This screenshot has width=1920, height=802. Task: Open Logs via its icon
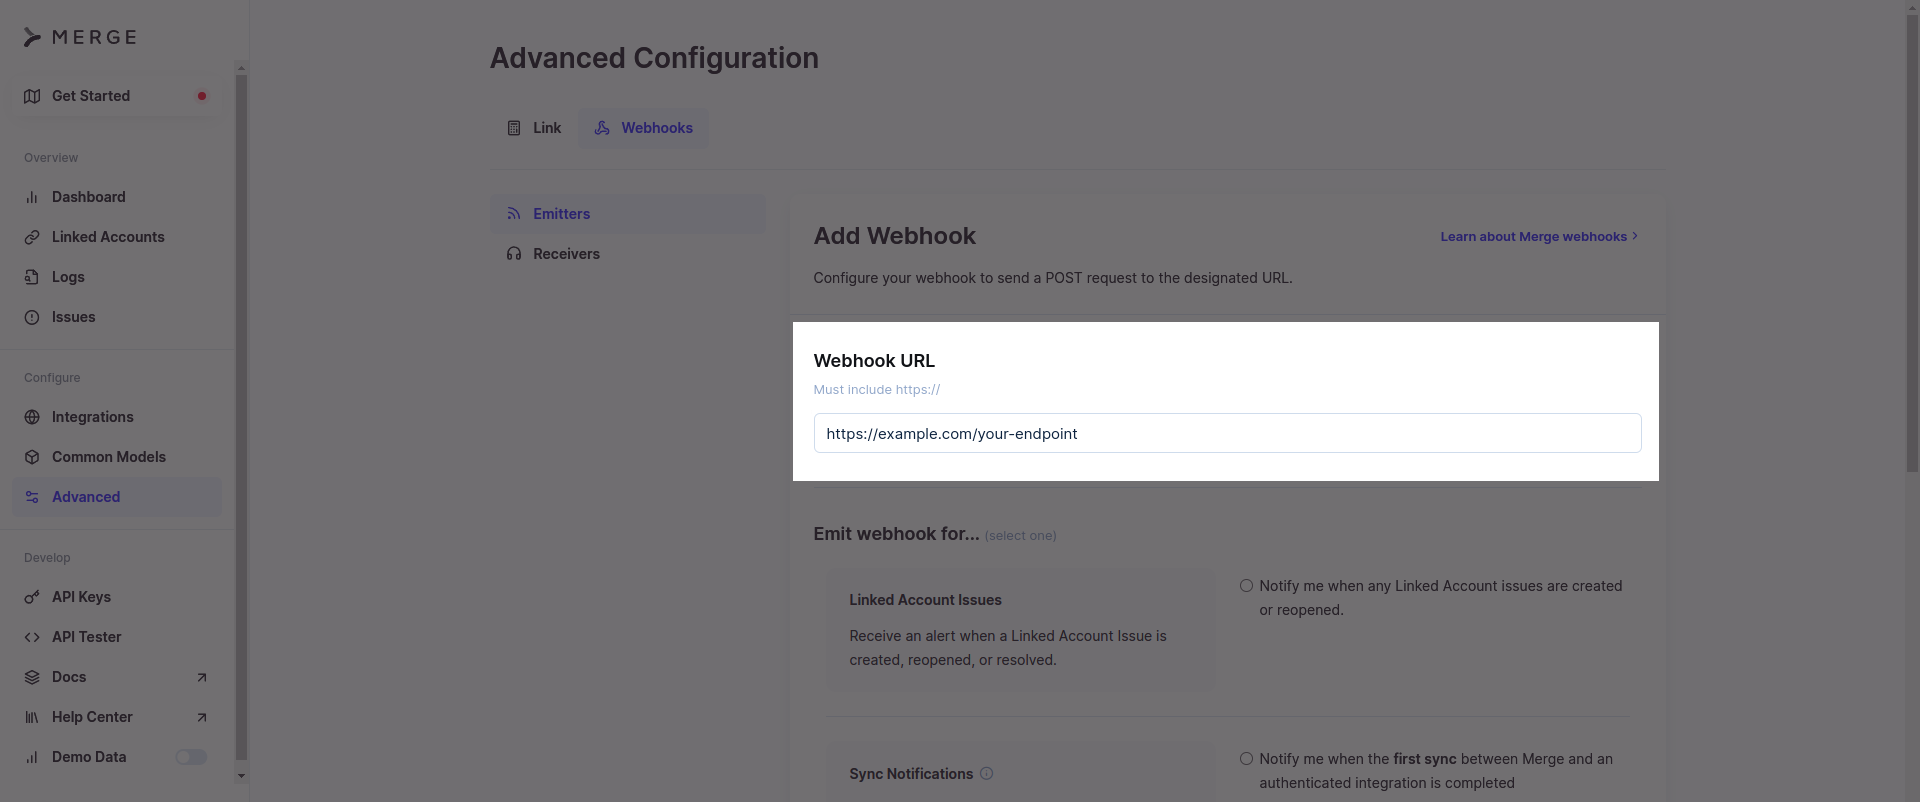[x=32, y=277]
